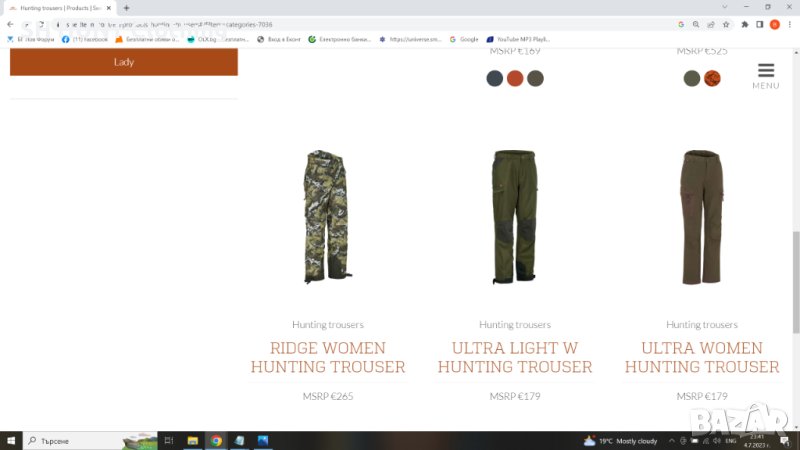
Task: Select the Lady category filter
Action: point(123,62)
